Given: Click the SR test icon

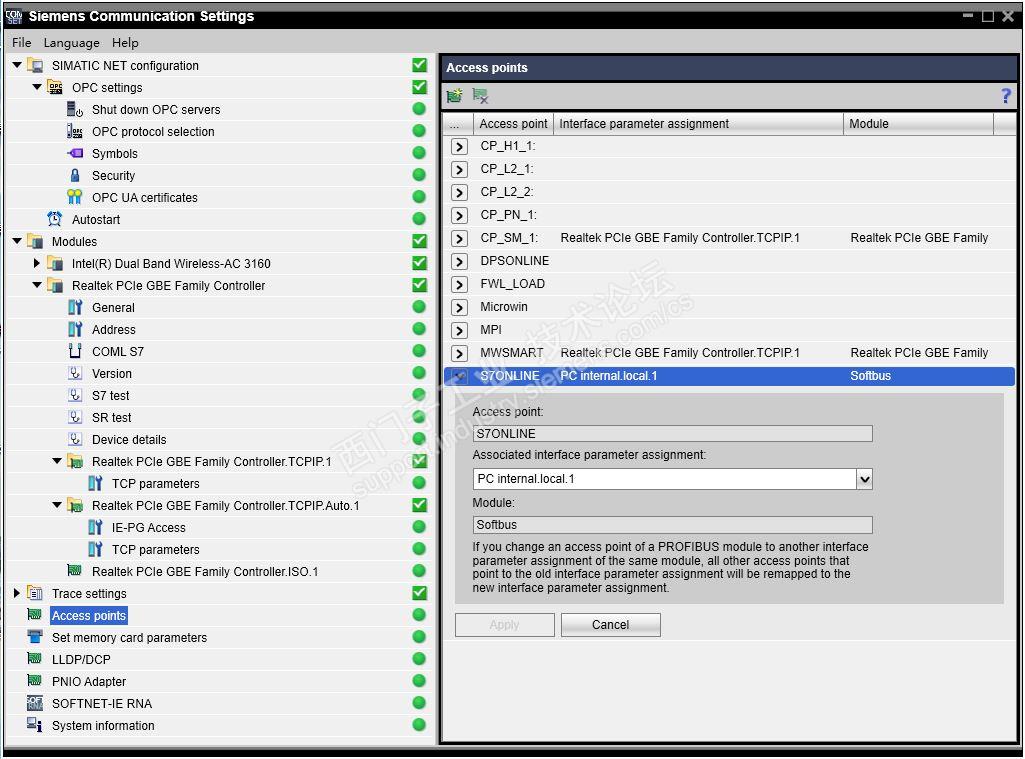Looking at the screenshot, I should pyautogui.click(x=75, y=417).
